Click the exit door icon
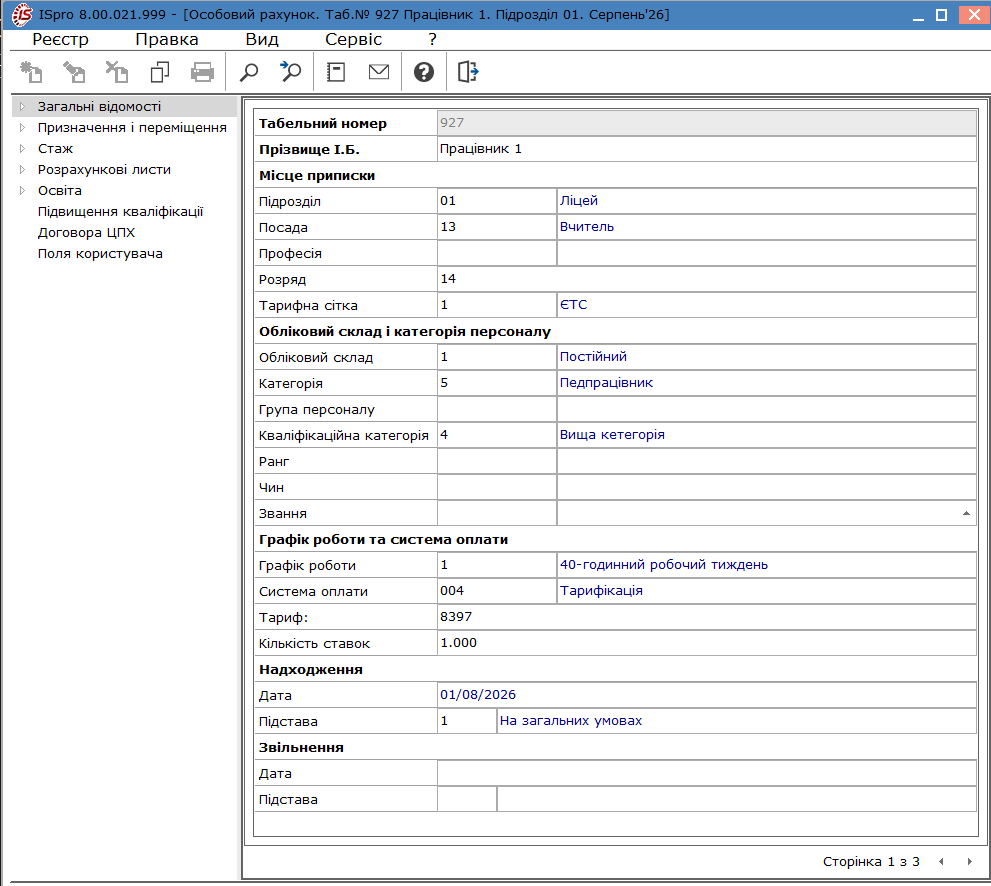The image size is (991, 886). pyautogui.click(x=468, y=72)
